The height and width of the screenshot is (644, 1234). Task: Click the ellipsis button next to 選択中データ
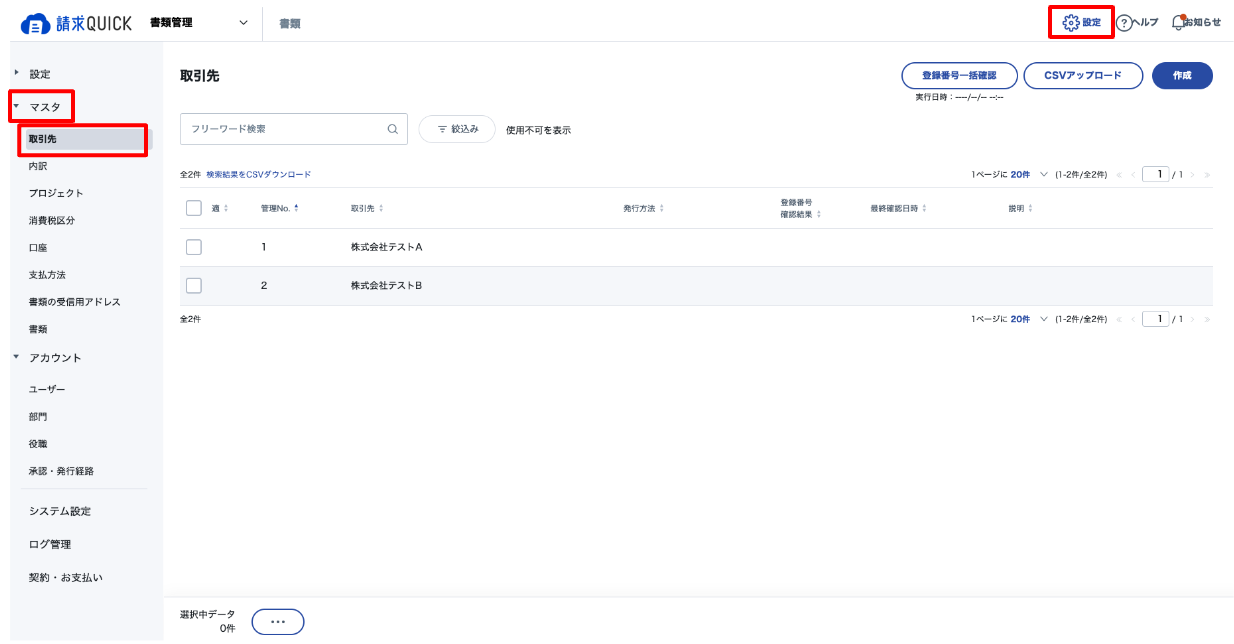(277, 620)
